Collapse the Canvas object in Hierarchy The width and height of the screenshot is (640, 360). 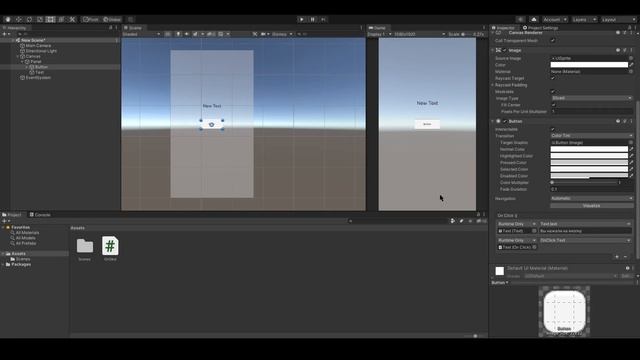point(18,56)
